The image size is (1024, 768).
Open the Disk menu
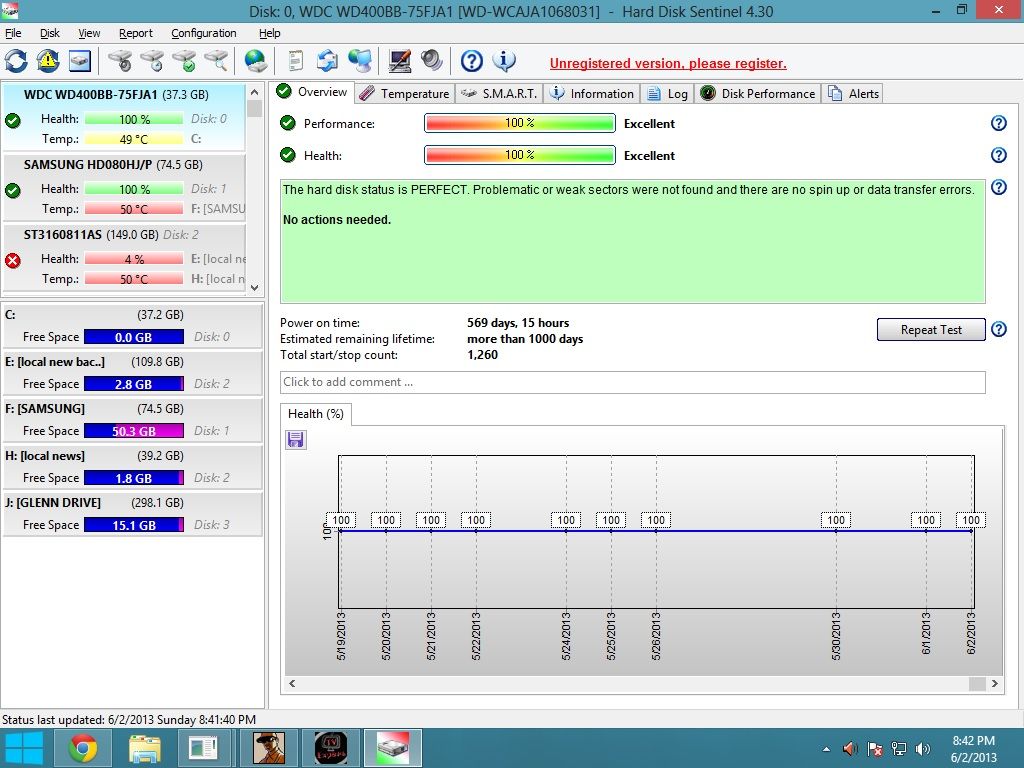(50, 33)
